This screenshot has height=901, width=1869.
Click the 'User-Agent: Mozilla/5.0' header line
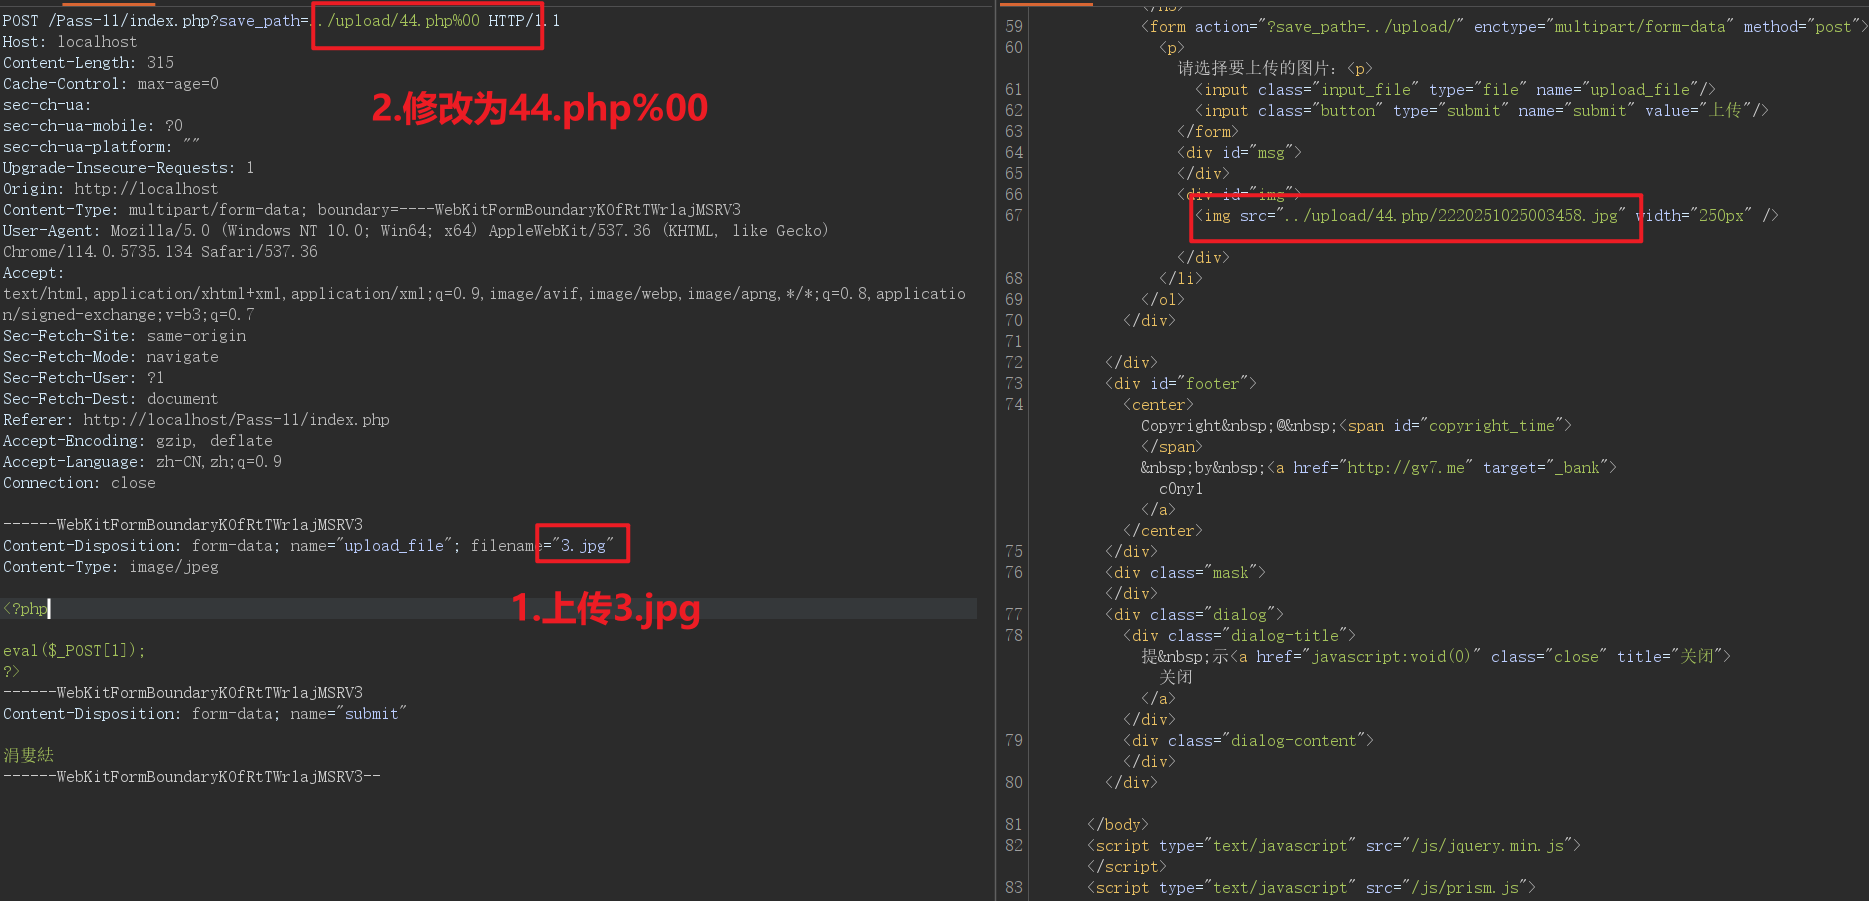(416, 230)
